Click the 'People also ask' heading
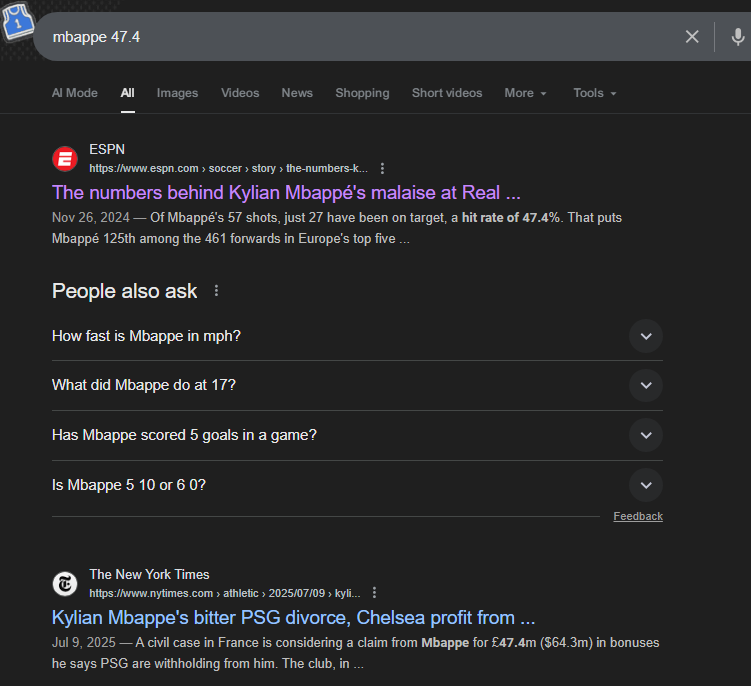This screenshot has width=751, height=686. click(125, 291)
